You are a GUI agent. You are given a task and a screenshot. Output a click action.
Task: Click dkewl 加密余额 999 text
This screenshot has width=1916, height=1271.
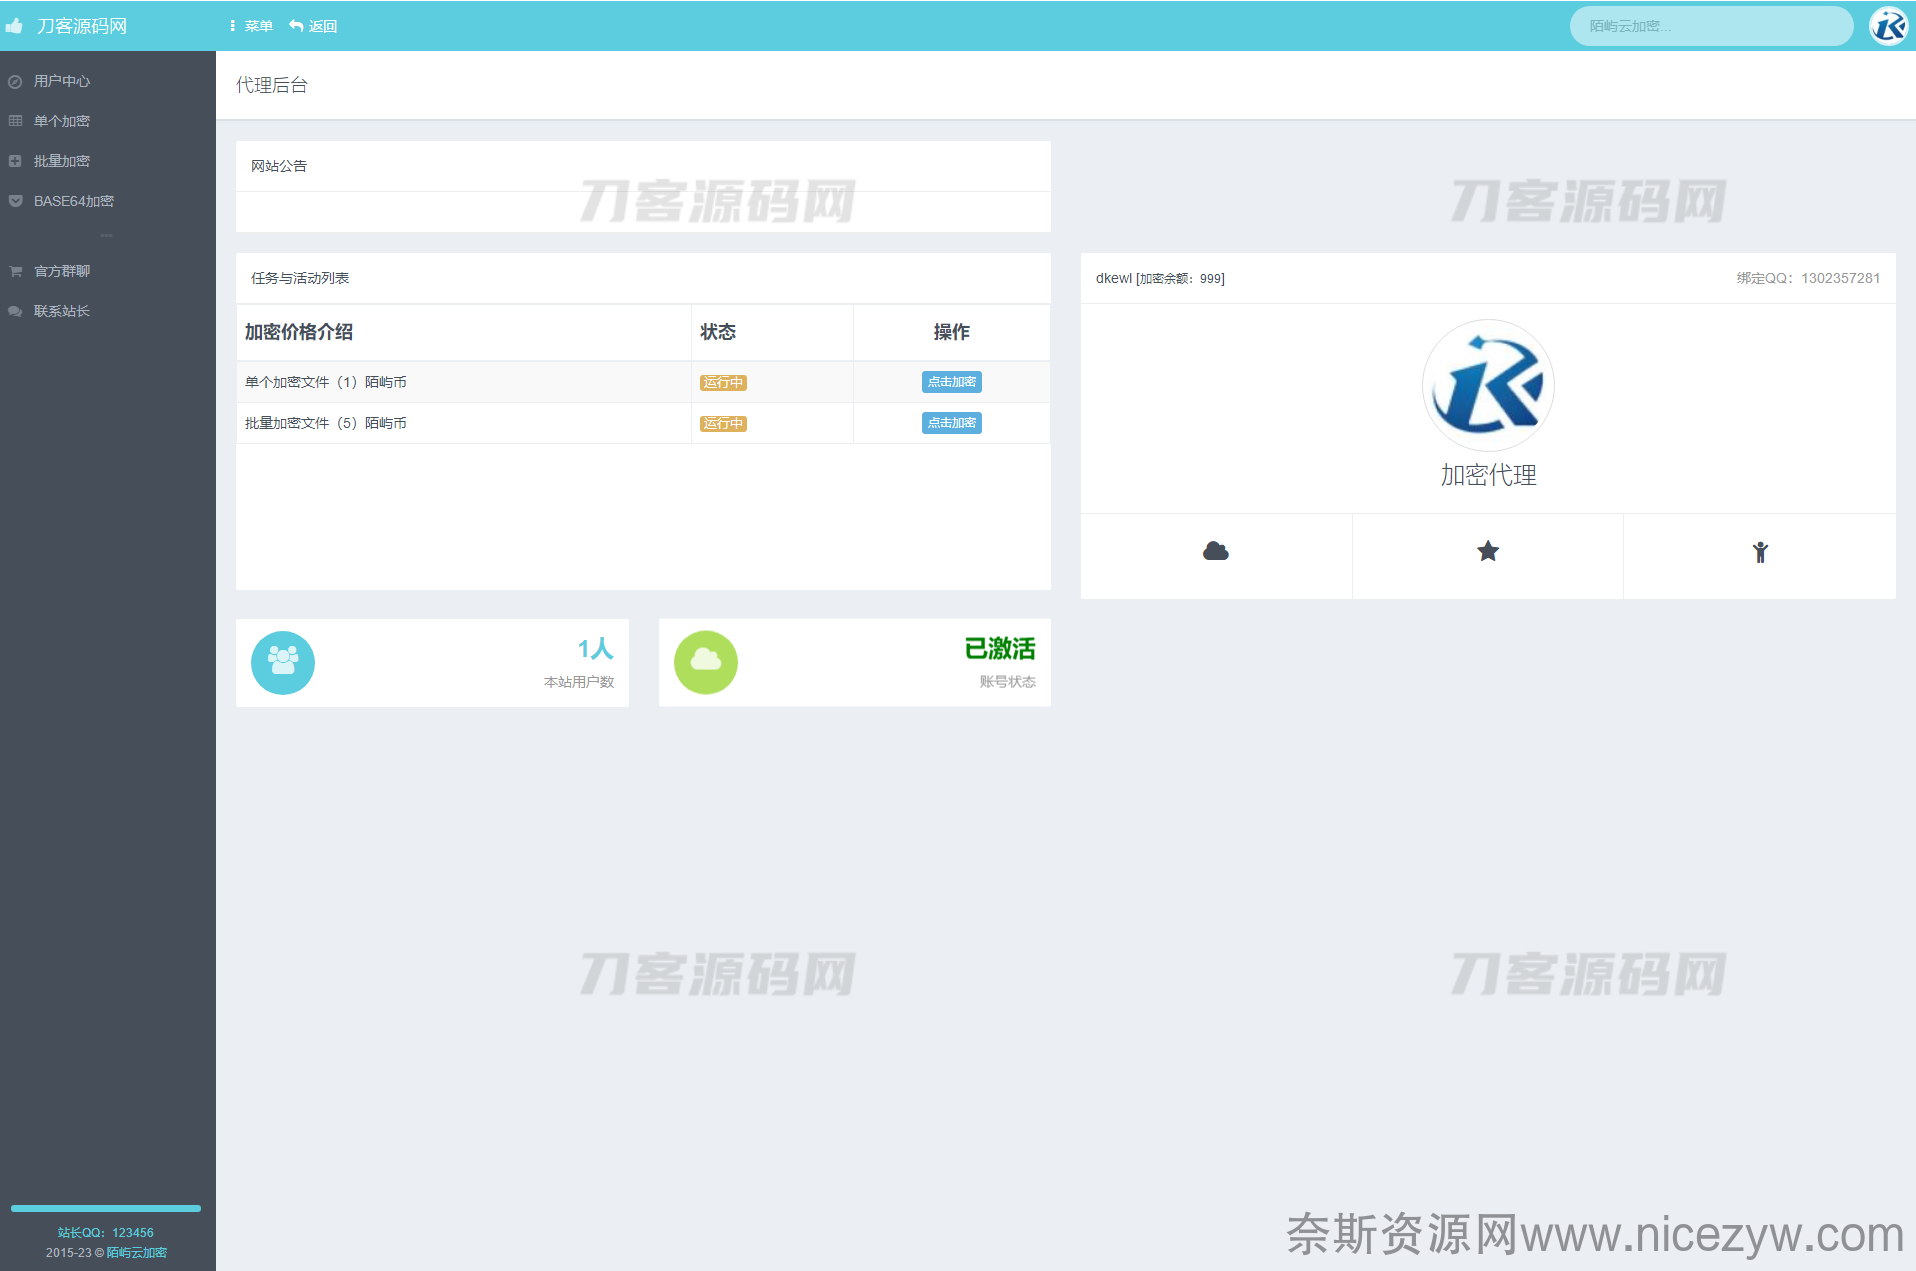(x=1160, y=278)
